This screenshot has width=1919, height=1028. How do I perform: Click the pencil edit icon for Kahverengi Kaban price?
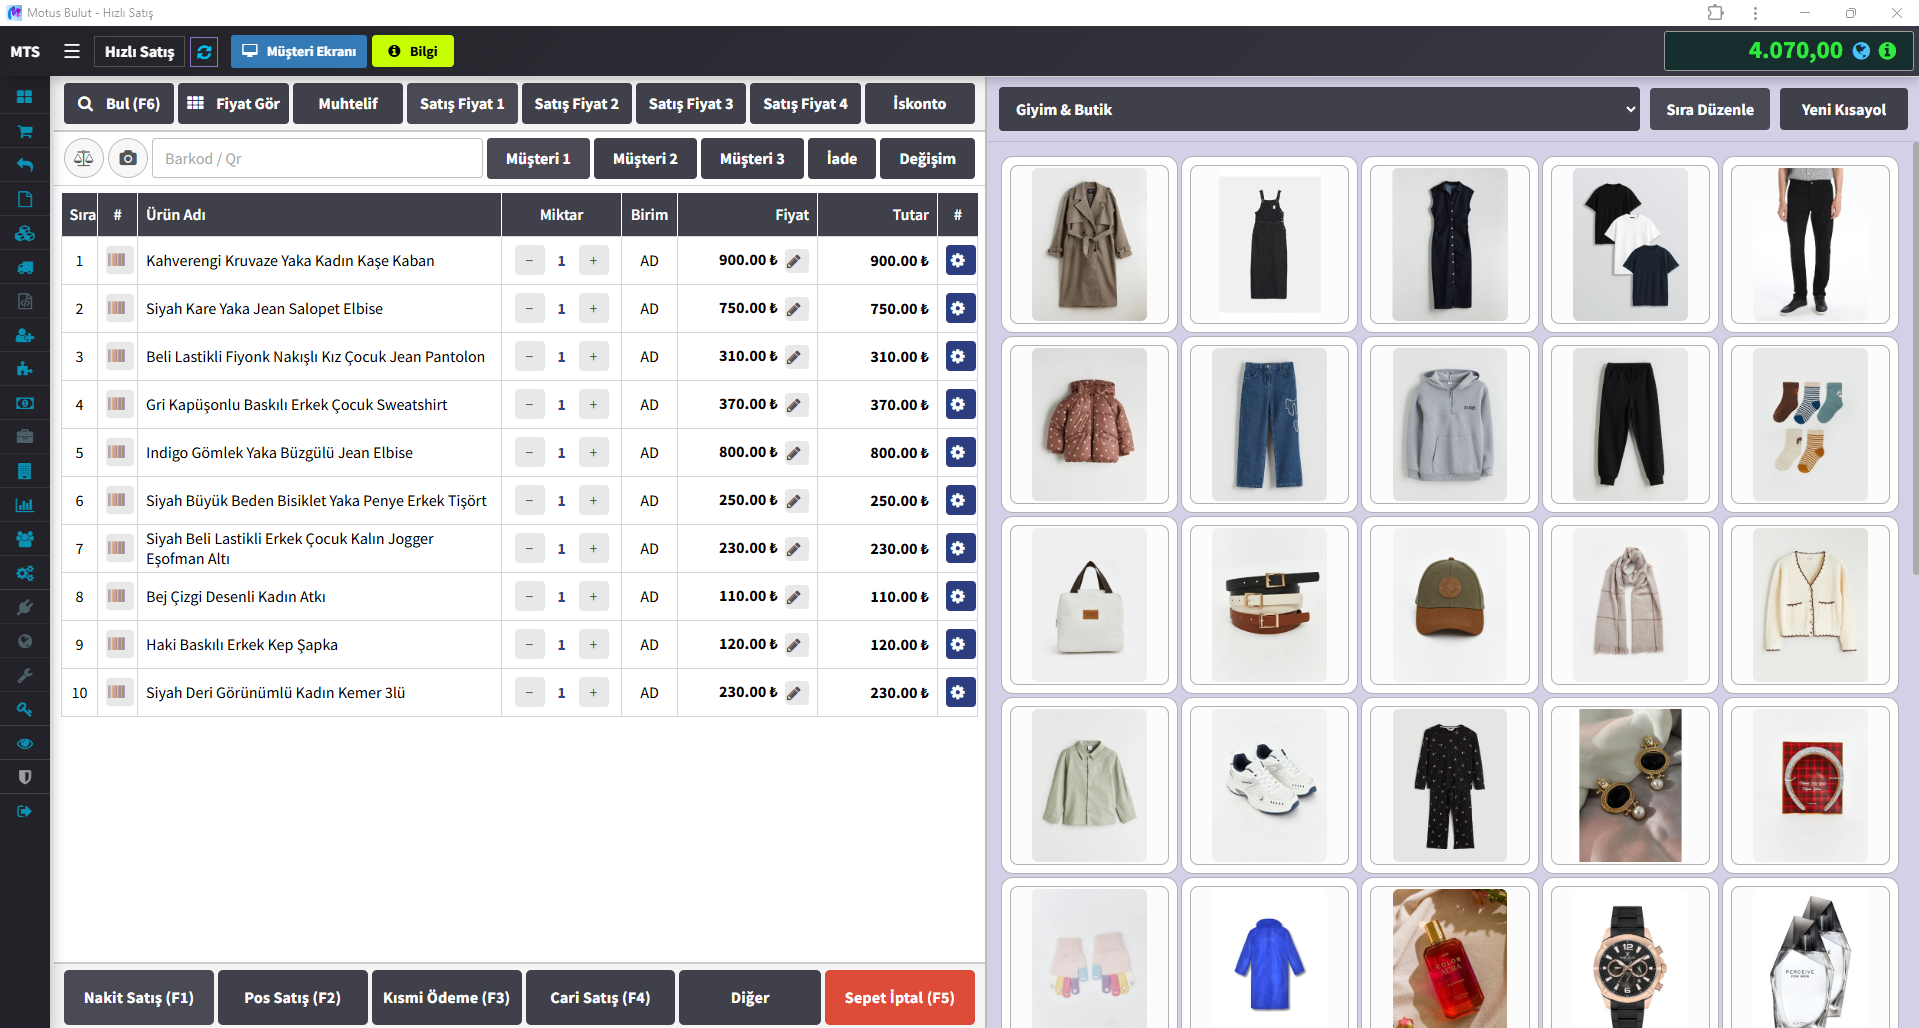pos(795,261)
